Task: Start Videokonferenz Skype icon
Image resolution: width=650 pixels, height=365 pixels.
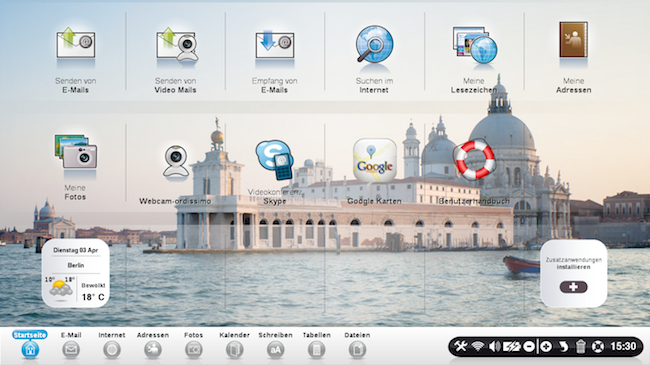Action: (275, 160)
